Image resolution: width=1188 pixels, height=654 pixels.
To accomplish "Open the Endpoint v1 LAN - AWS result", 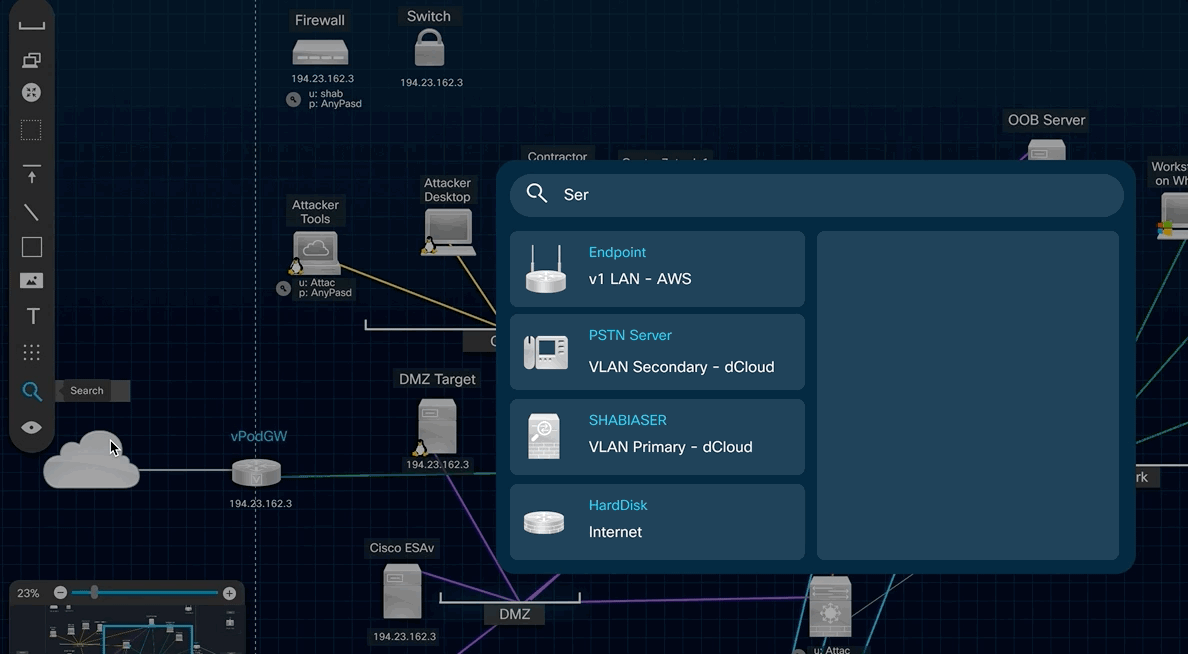I will [657, 269].
